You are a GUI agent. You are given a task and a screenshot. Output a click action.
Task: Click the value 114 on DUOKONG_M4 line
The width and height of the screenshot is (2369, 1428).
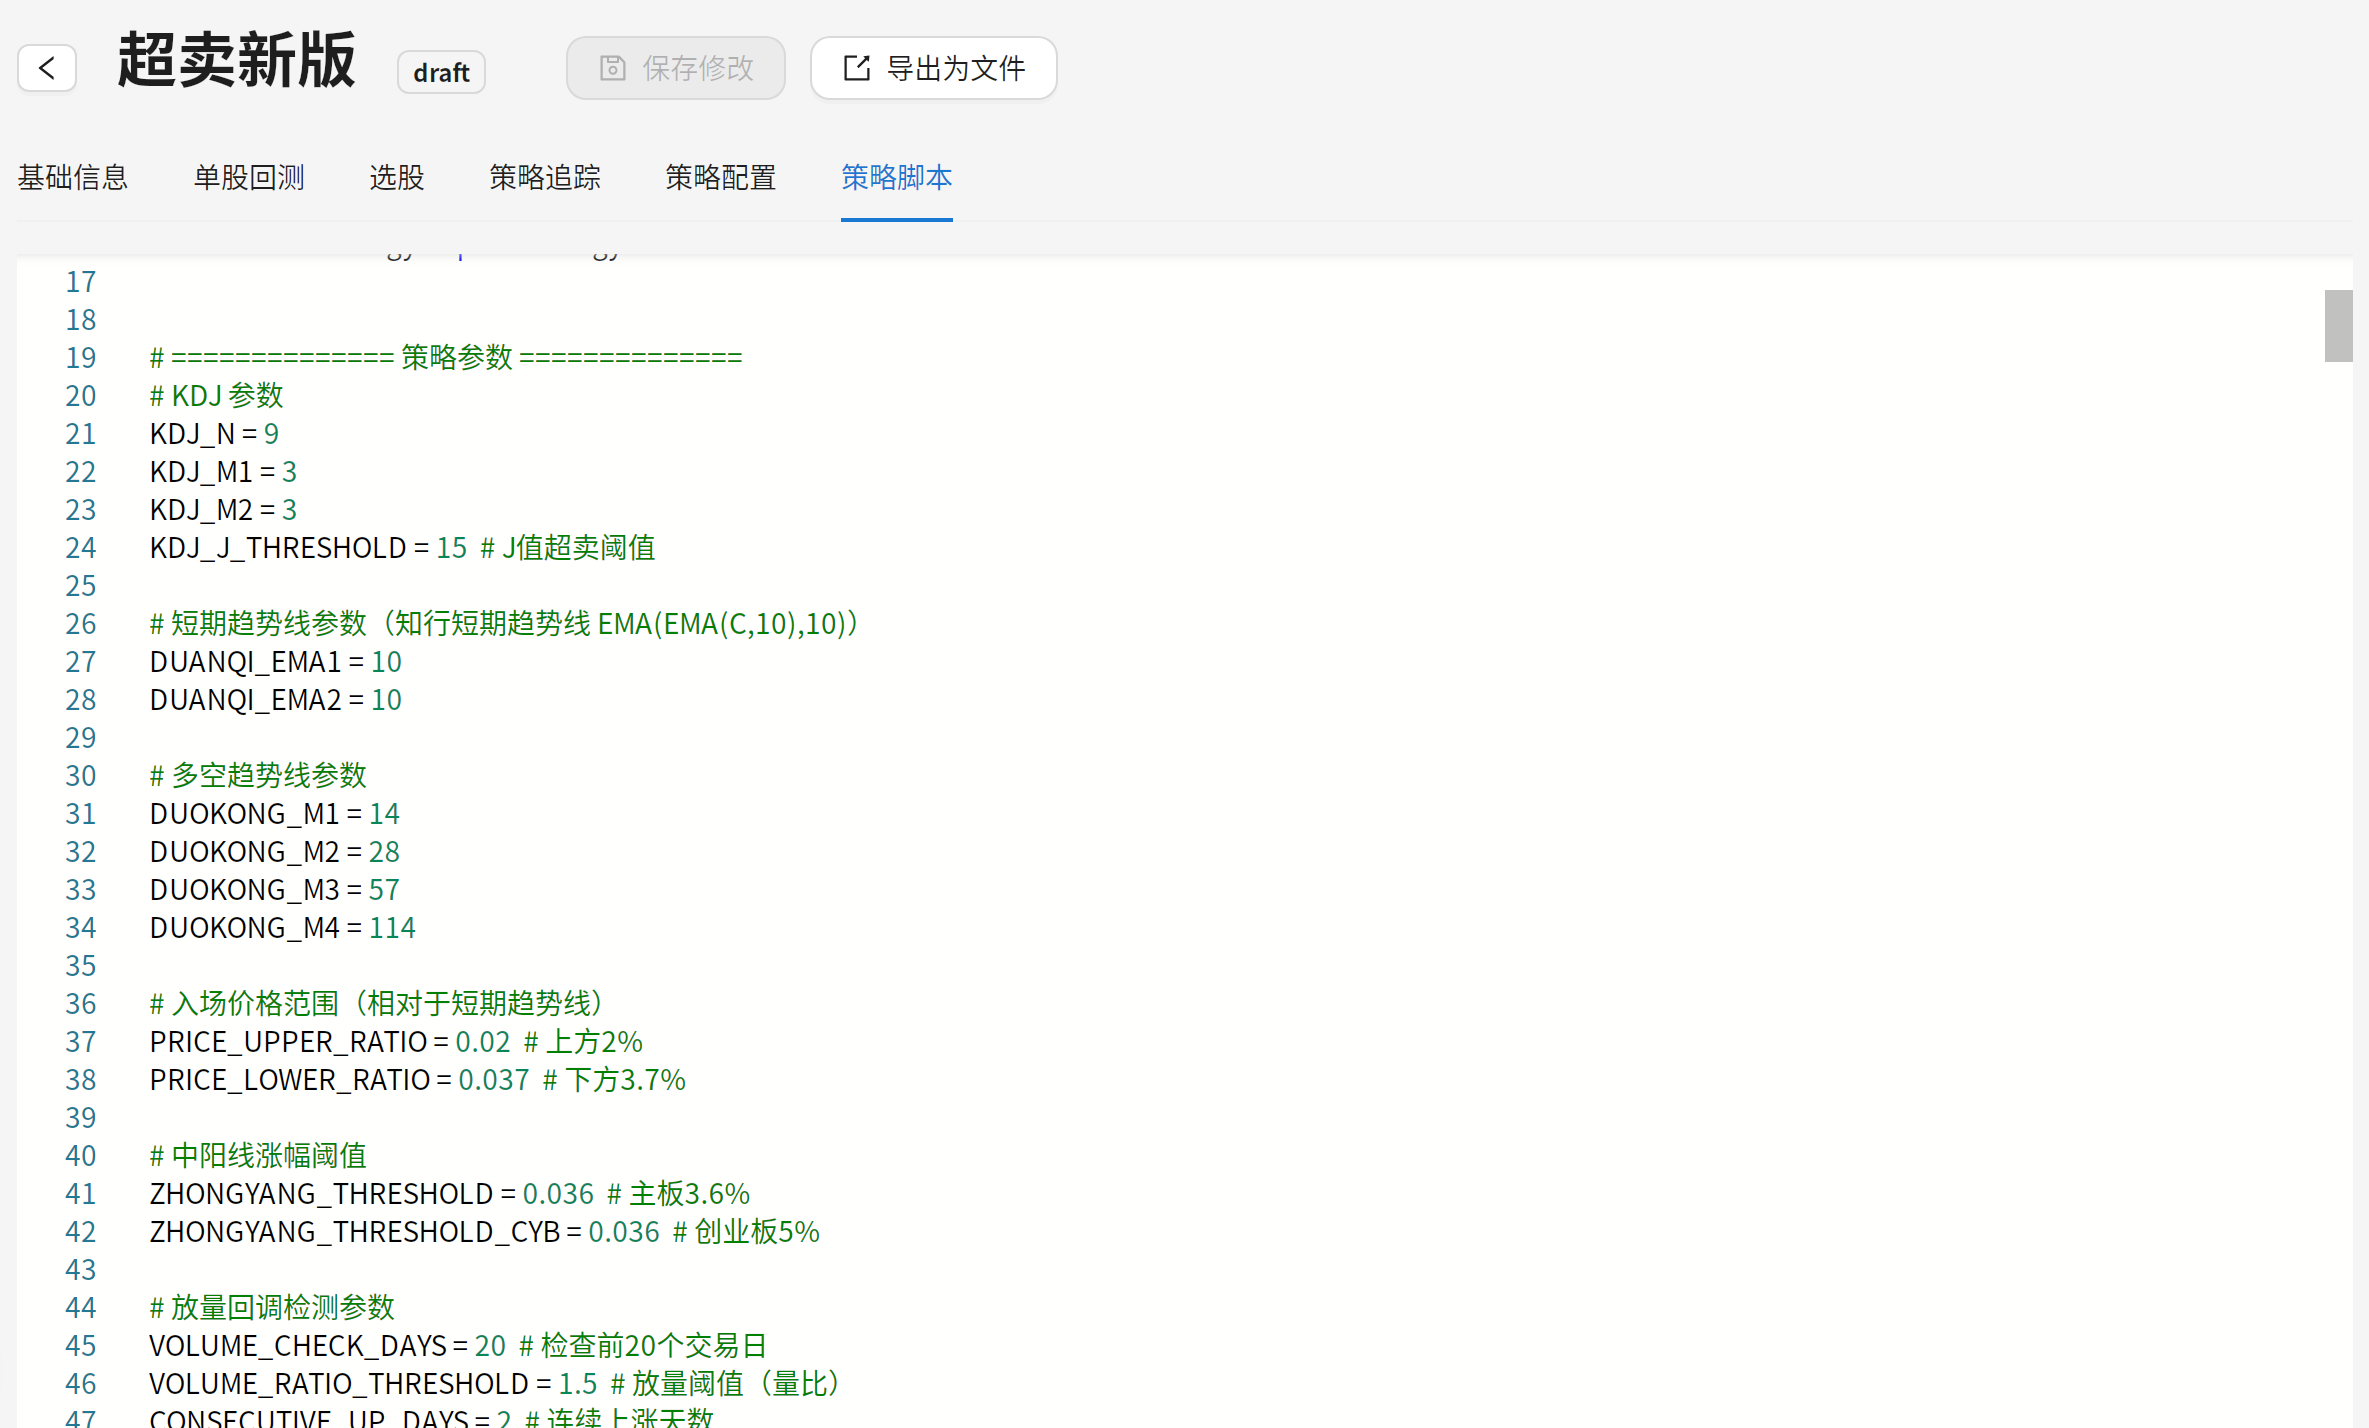pyautogui.click(x=392, y=927)
